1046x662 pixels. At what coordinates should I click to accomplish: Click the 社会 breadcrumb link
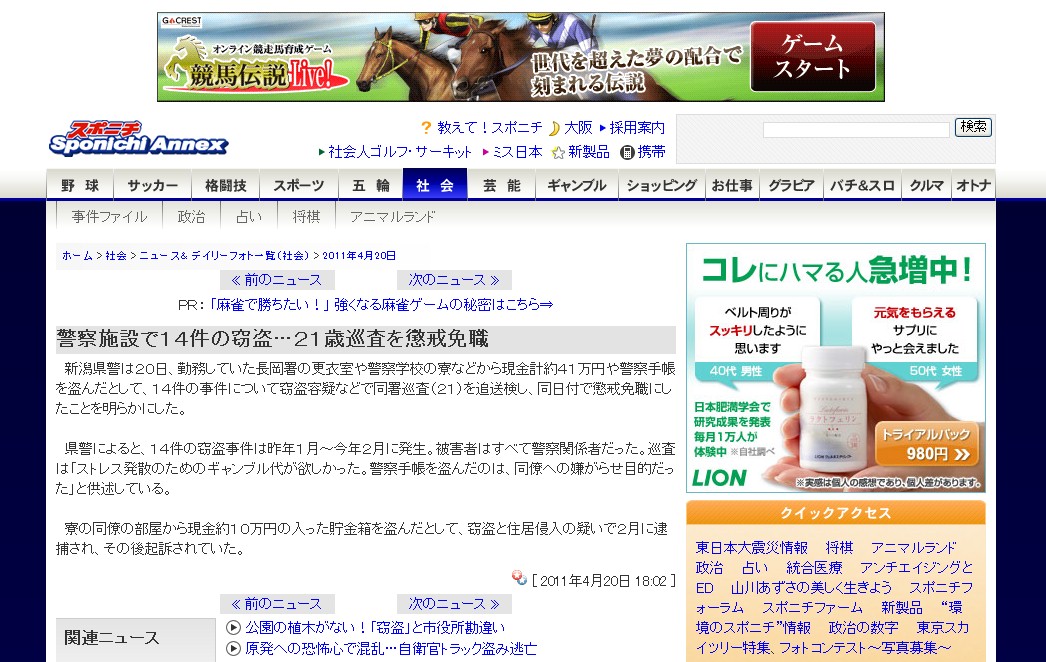[116, 256]
